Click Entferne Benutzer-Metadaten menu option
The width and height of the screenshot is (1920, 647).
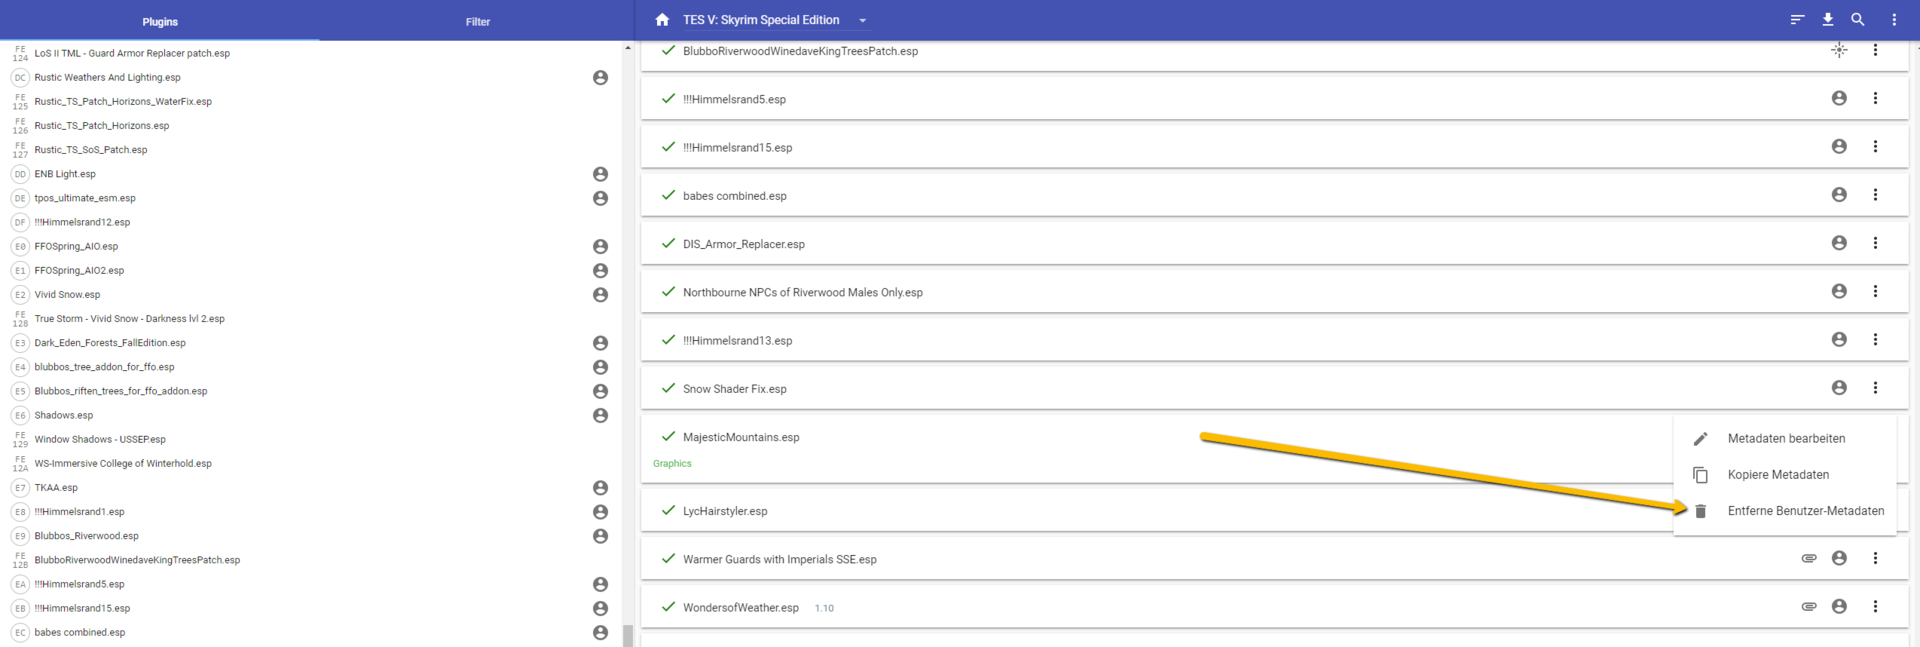tap(1804, 511)
